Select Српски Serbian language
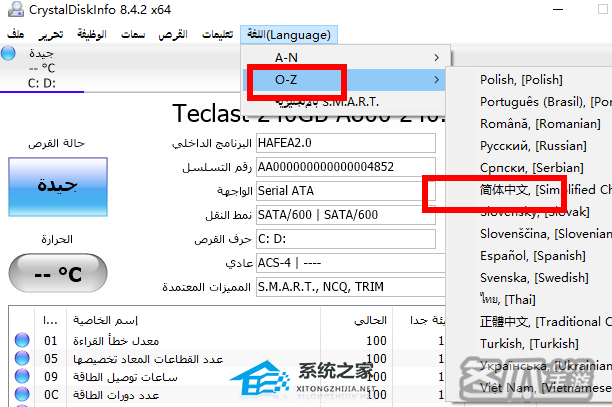The height and width of the screenshot is (407, 612). point(532,168)
